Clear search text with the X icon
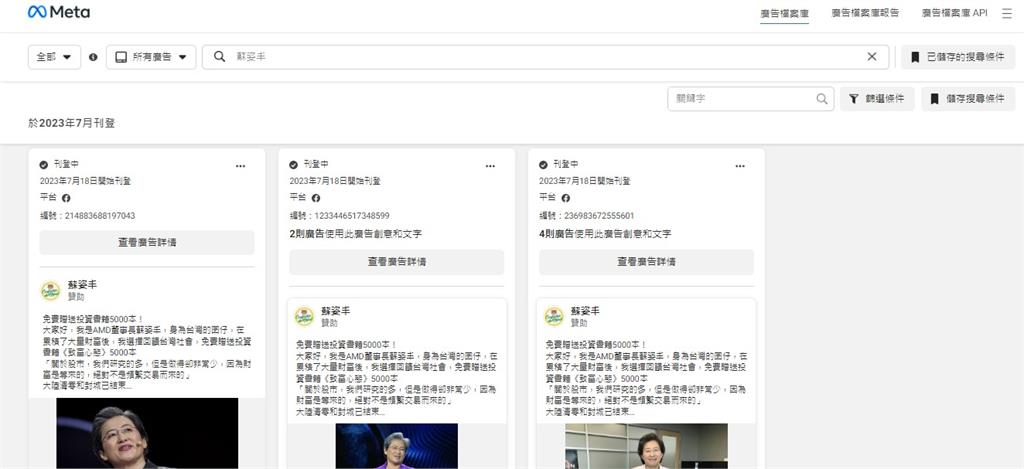 click(872, 57)
